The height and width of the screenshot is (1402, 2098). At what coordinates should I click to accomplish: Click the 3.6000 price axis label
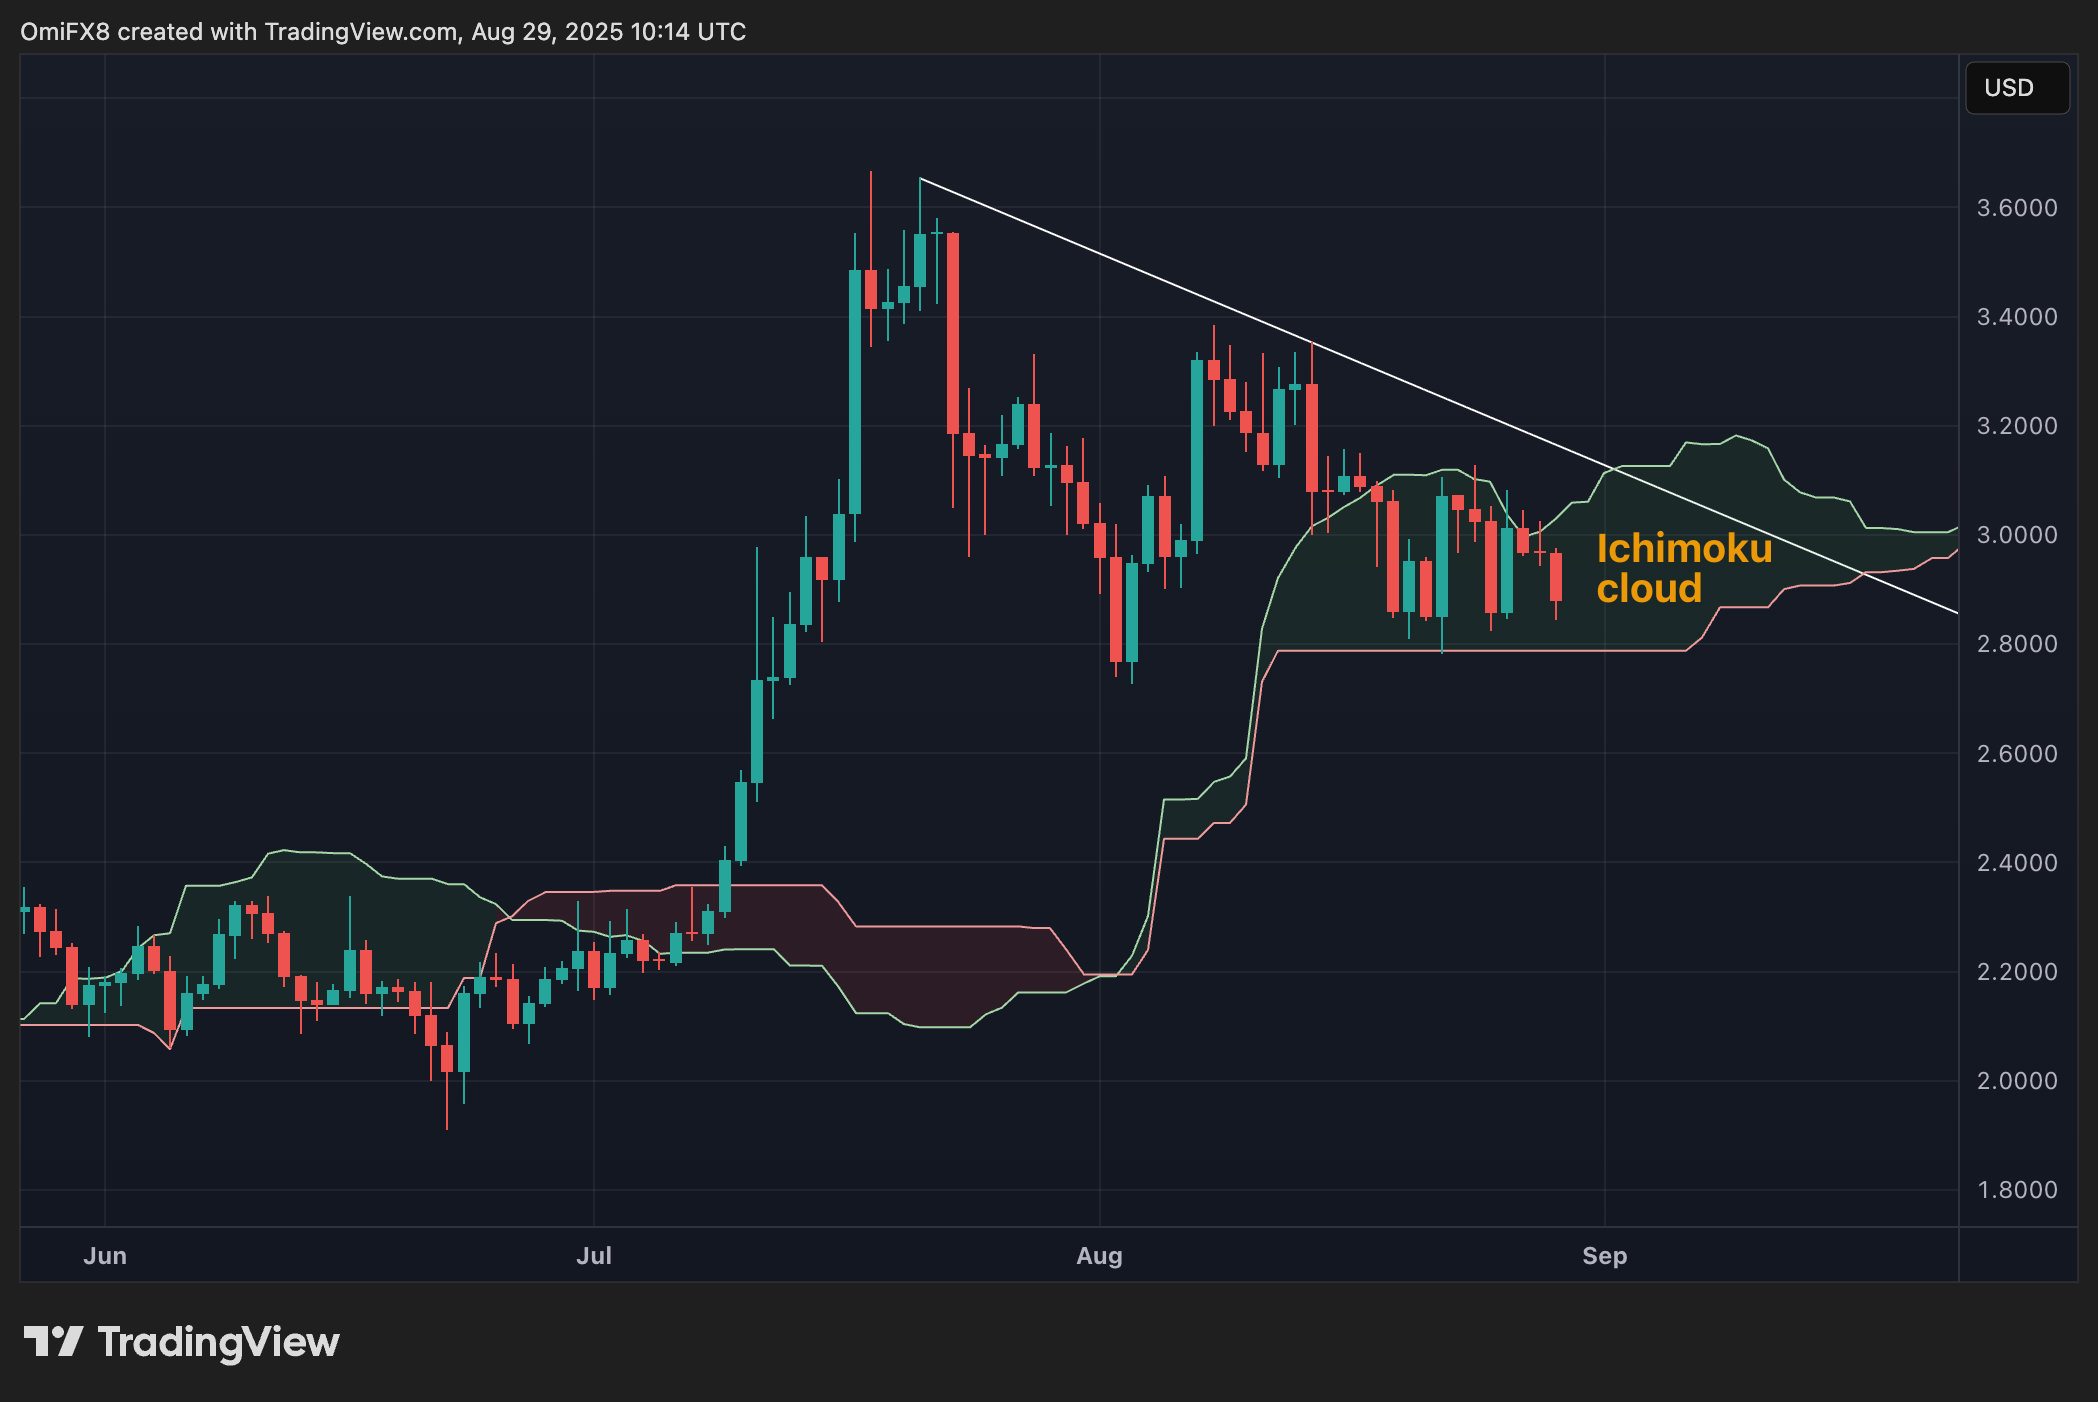click(x=2016, y=208)
